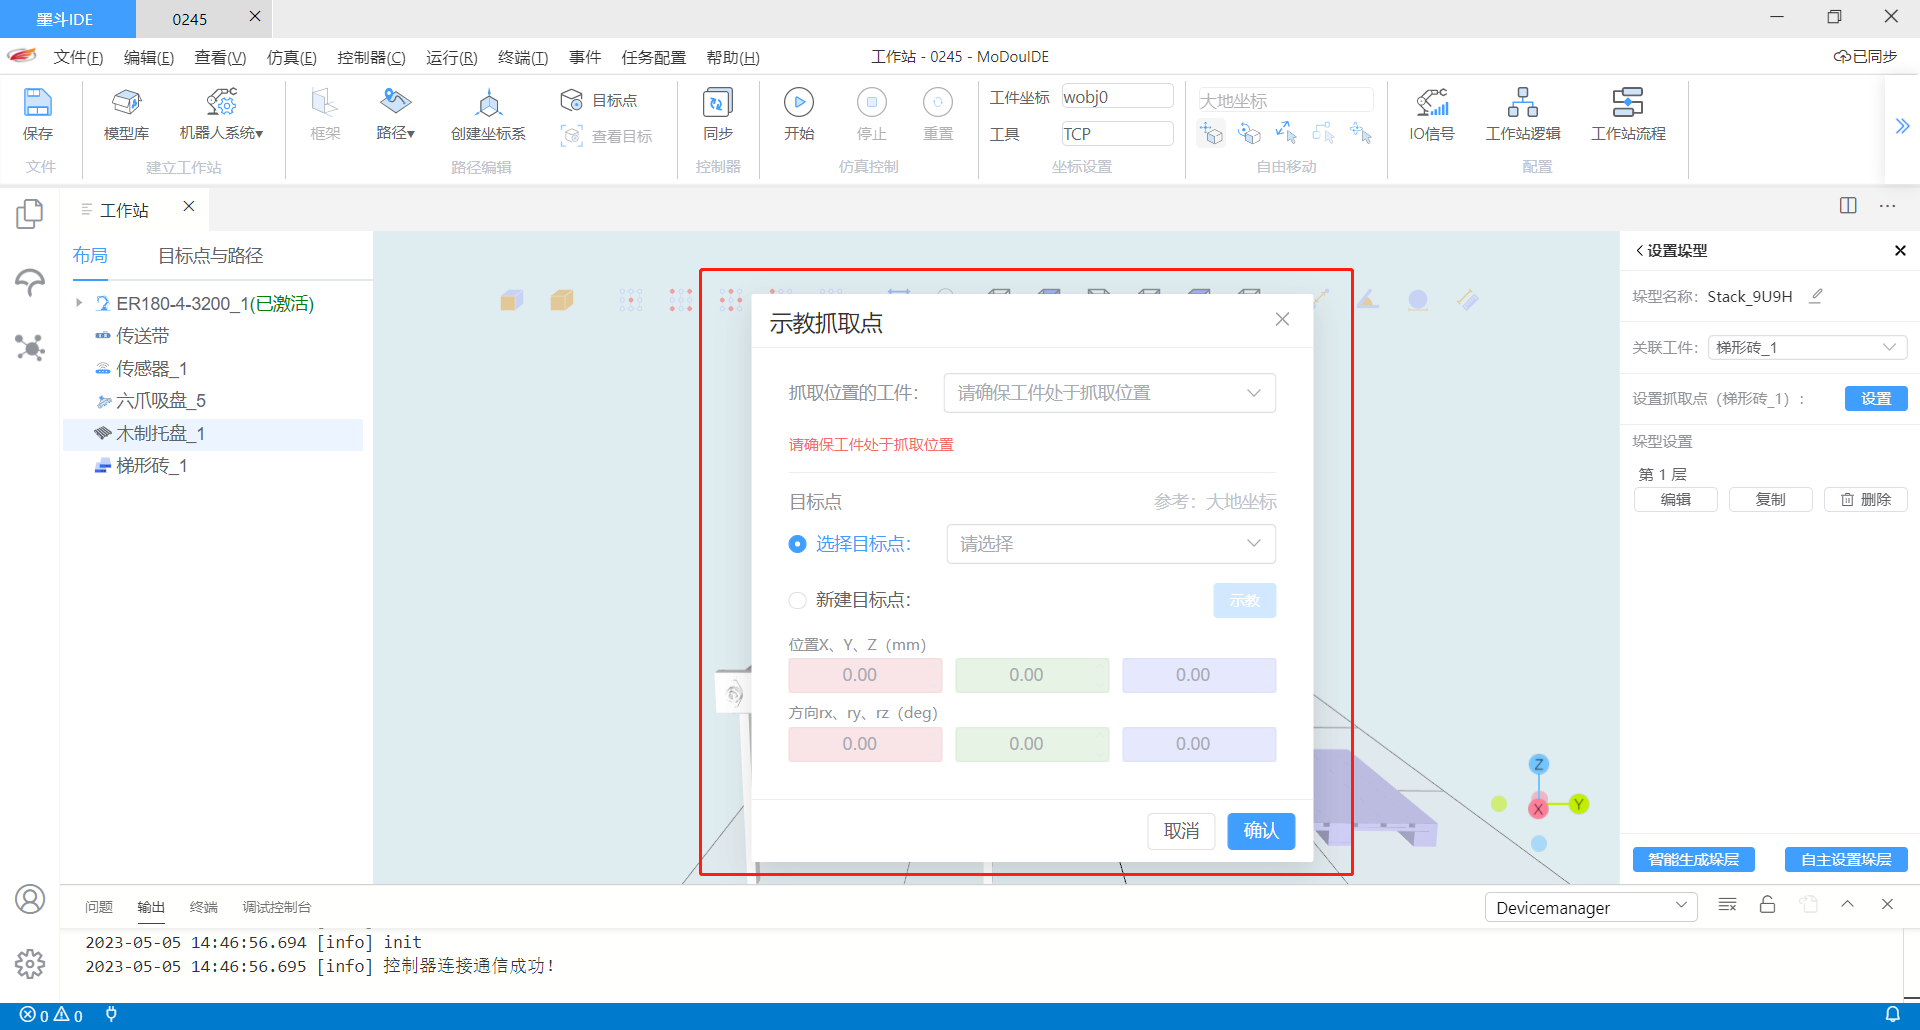Open the 仿真(E) menu
Screen dimensions: 1920x1030
point(291,57)
